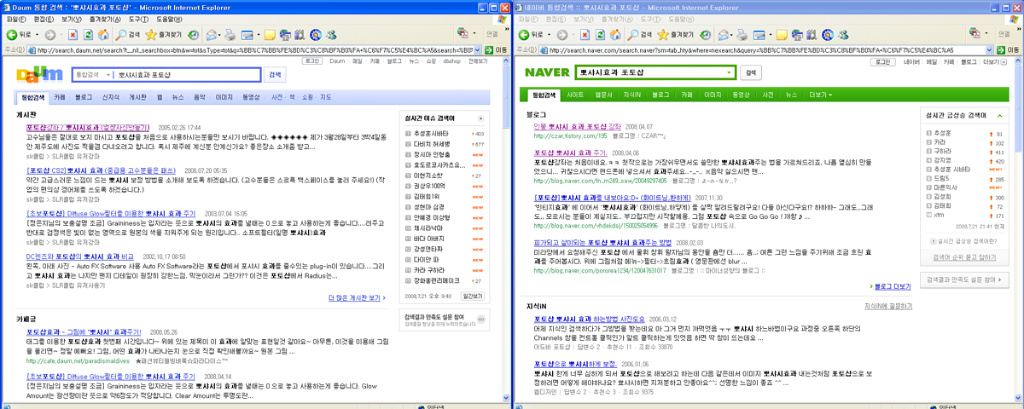Click the Print icon in the Naver window
Image resolution: width=1024 pixels, height=409 pixels.
742,35
